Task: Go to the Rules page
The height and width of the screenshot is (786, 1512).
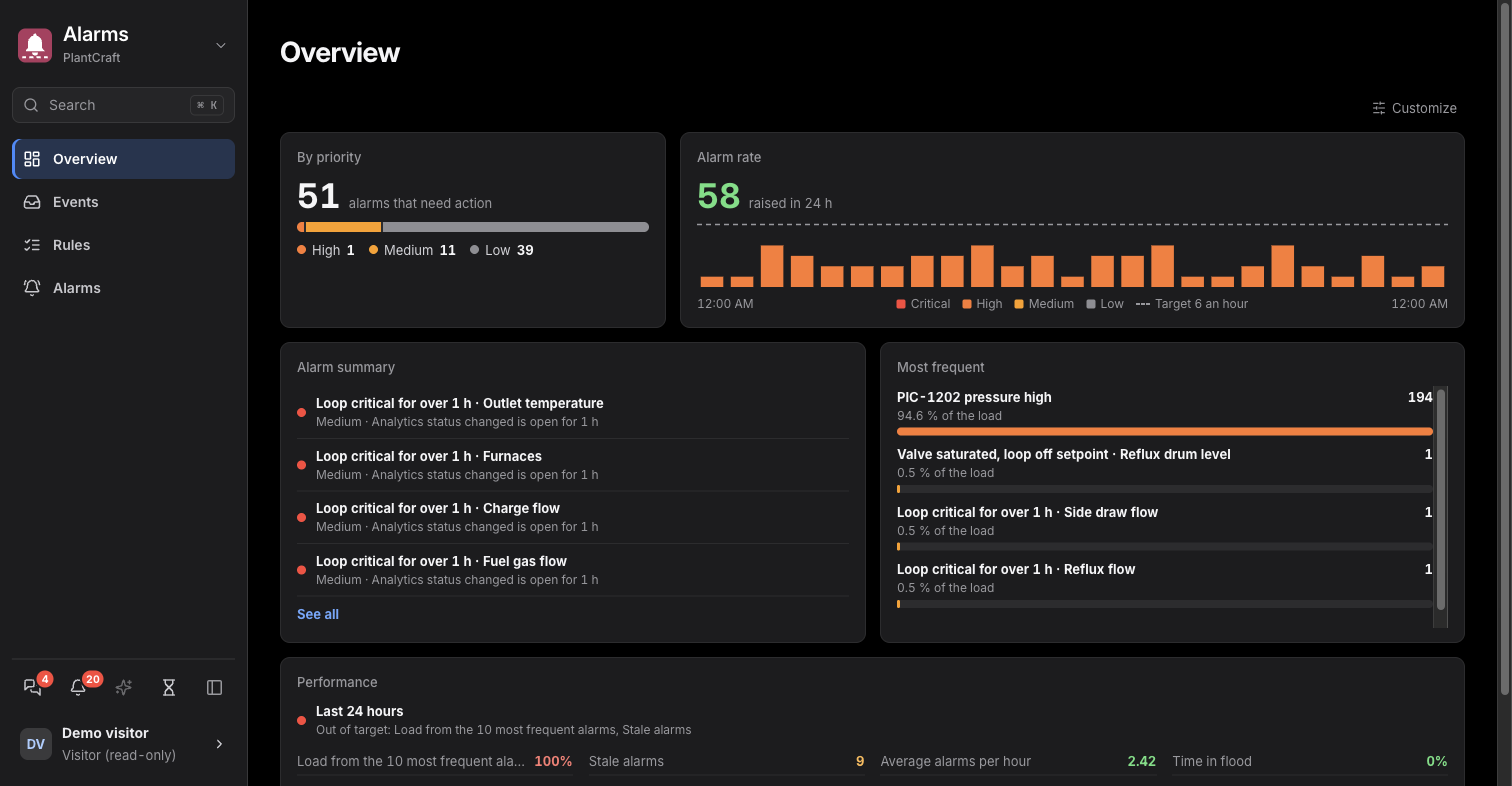Action: tap(123, 245)
